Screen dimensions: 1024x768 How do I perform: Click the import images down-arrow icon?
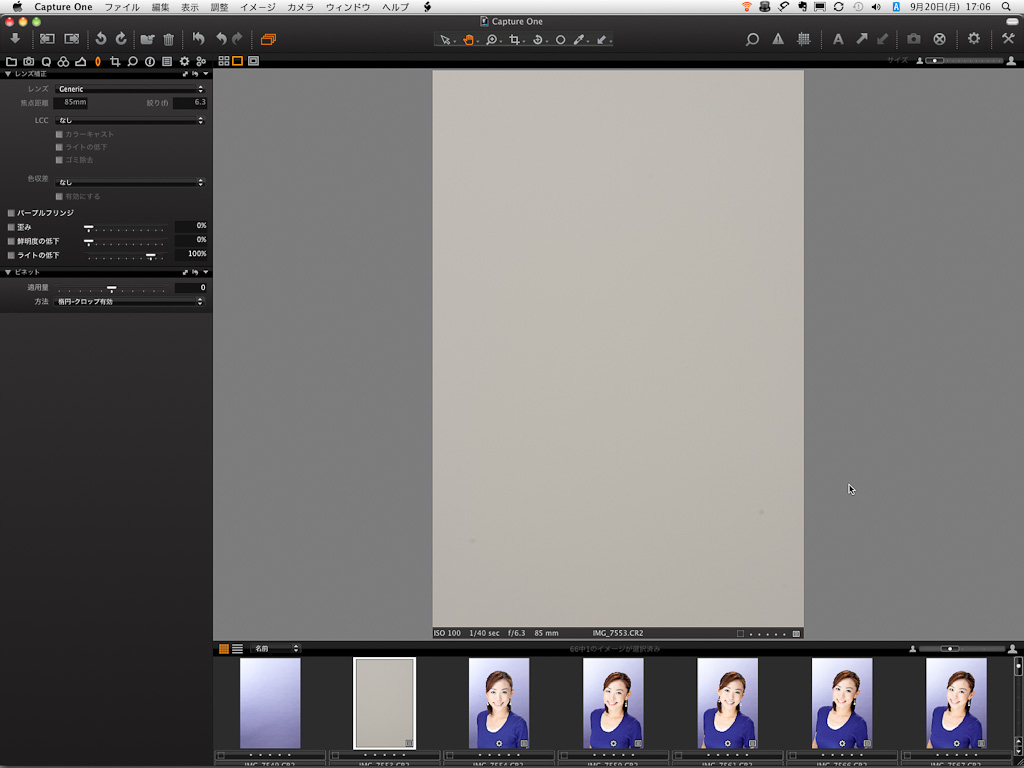15,39
